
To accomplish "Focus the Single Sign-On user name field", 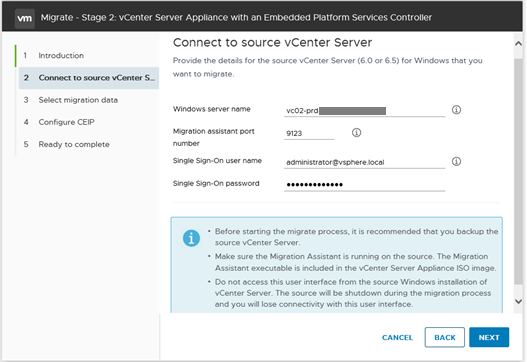I will (364, 162).
